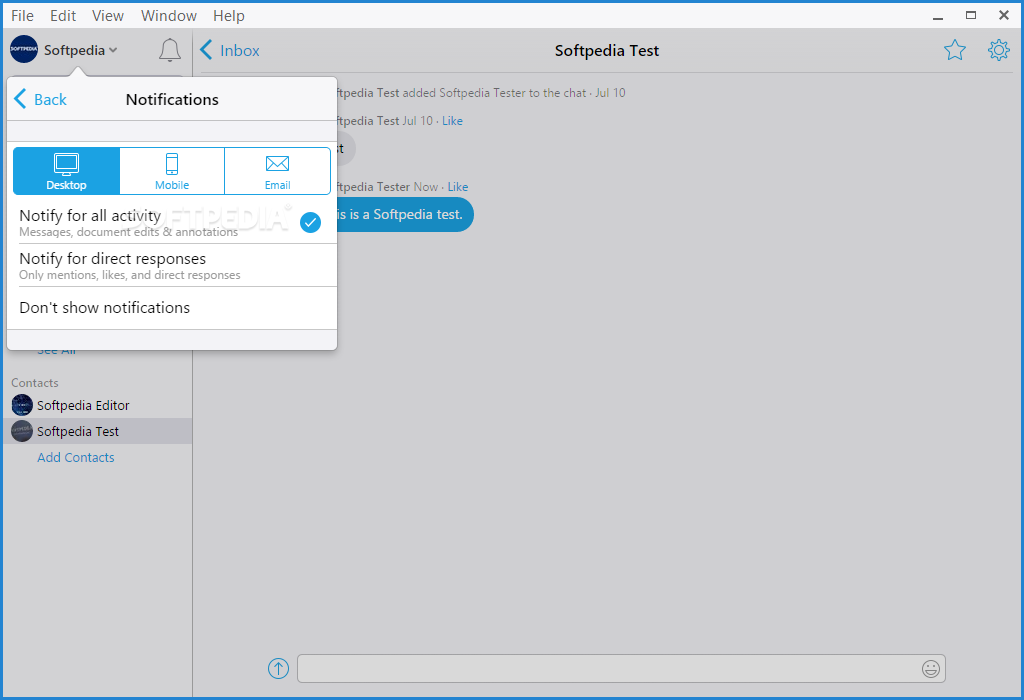The width and height of the screenshot is (1024, 700).
Task: Select the Desktop notifications tab
Action: (67, 171)
